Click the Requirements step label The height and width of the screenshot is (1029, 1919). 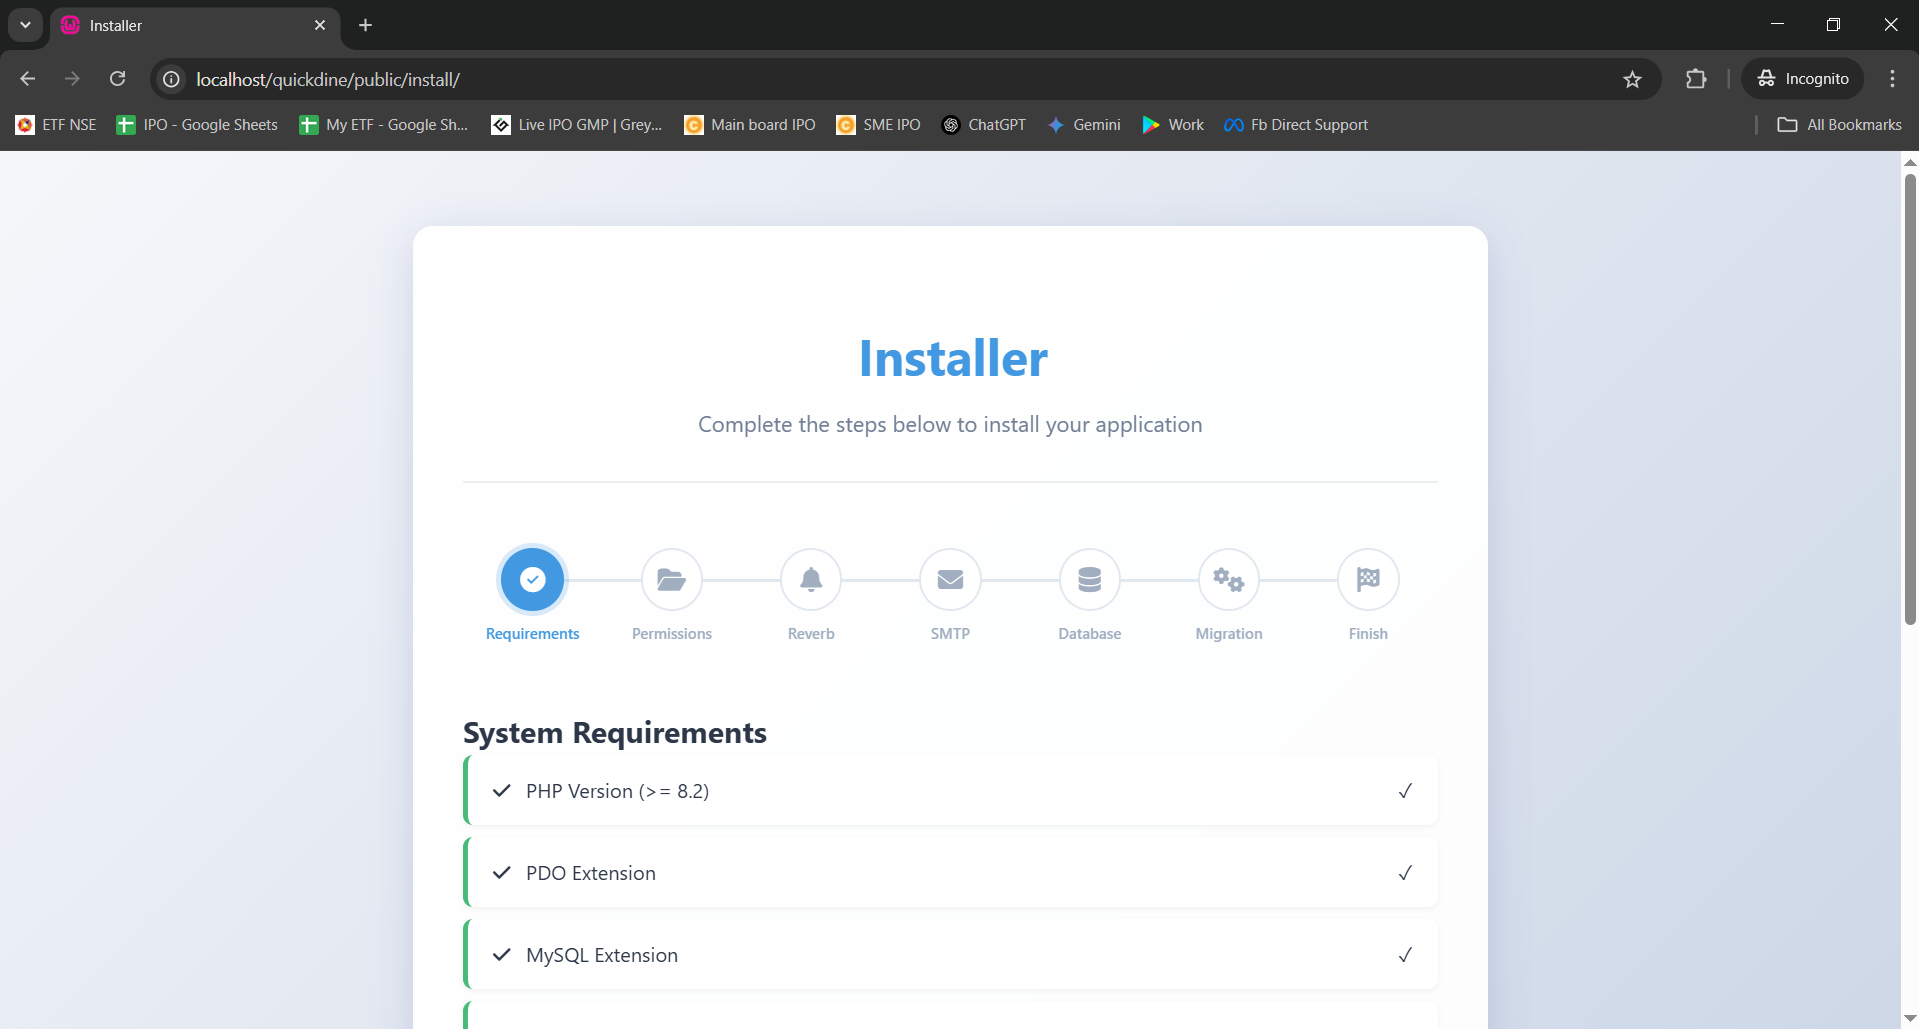pos(532,634)
